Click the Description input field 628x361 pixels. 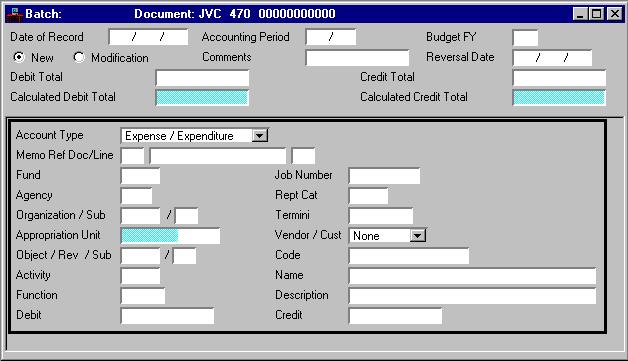coord(473,296)
